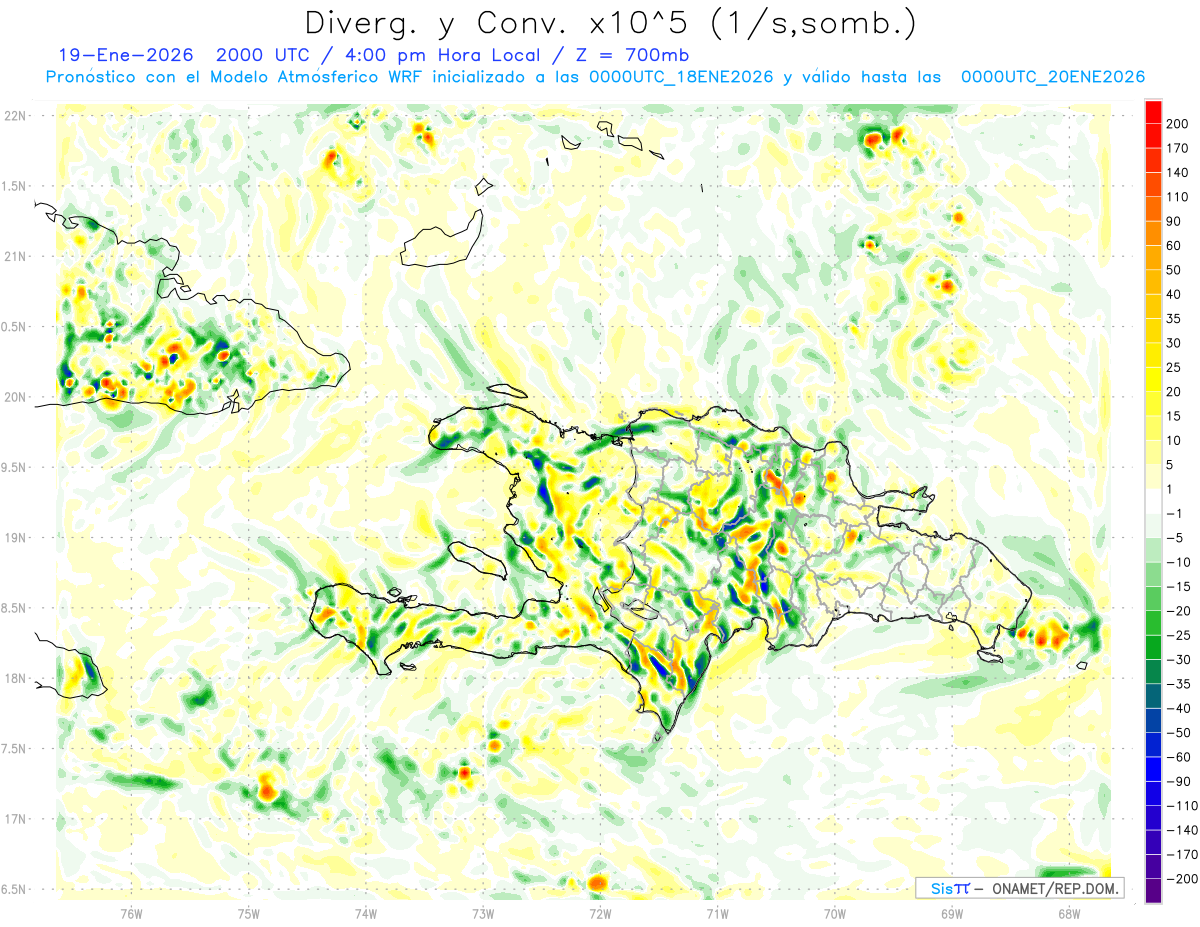Viewport: 1200px width, 927px height.
Task: Click the '17N' latitude label
Action: (15, 819)
